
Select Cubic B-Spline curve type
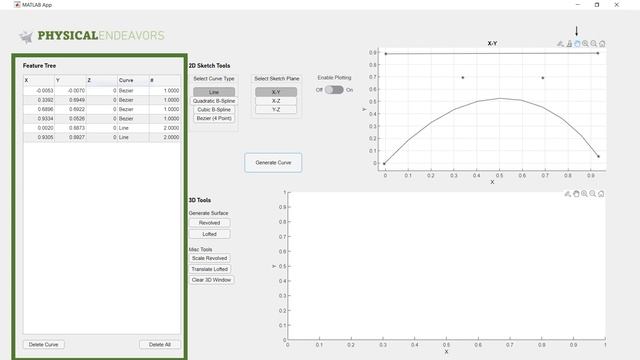(x=214, y=109)
